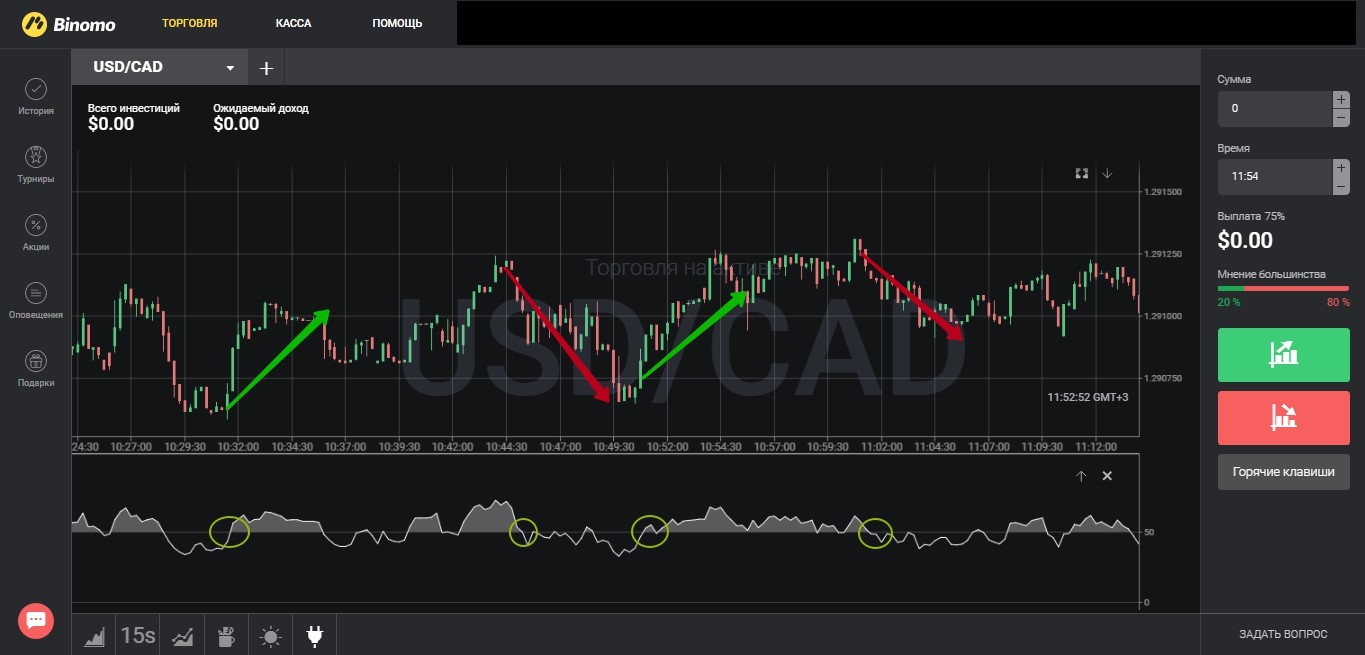Click the majority opinion sentiment bar
Image resolution: width=1365 pixels, height=655 pixels.
pos(1283,289)
